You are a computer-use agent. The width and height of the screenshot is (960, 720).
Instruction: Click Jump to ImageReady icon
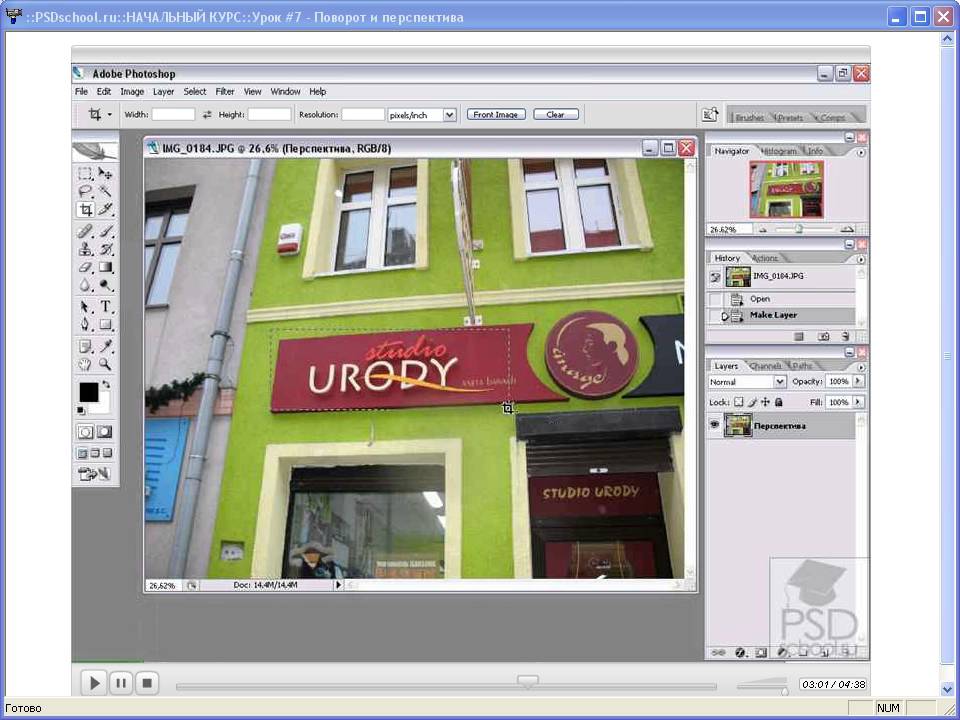[x=94, y=473]
